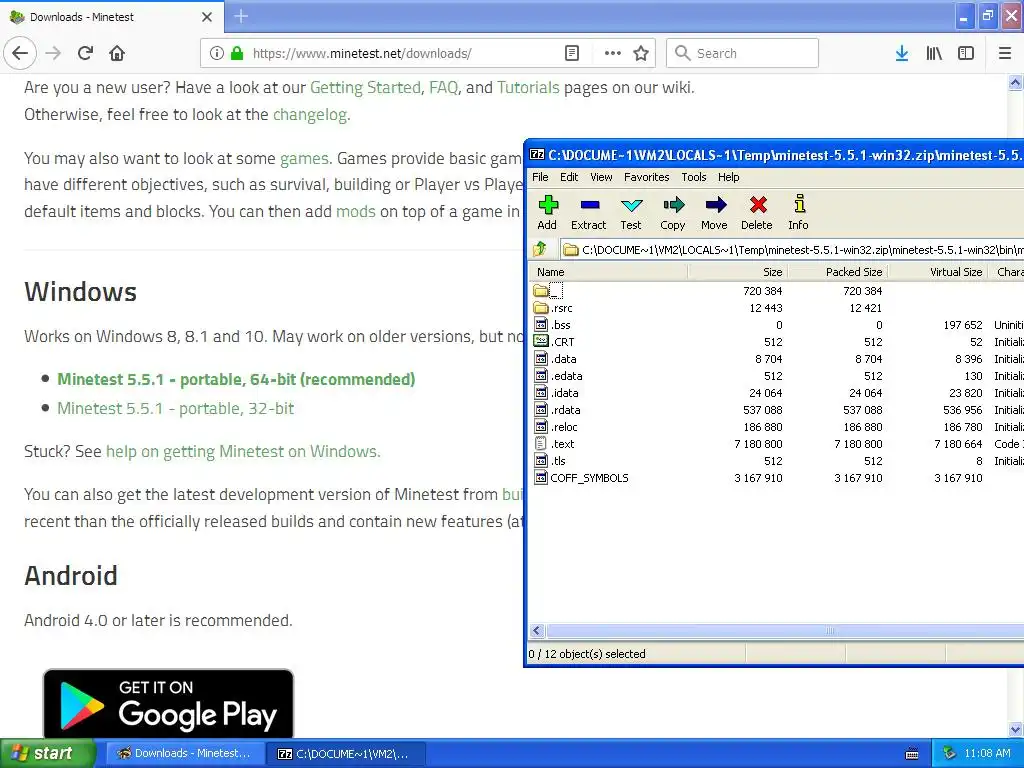Open Firefox library icon
This screenshot has width=1024, height=768.
[934, 53]
